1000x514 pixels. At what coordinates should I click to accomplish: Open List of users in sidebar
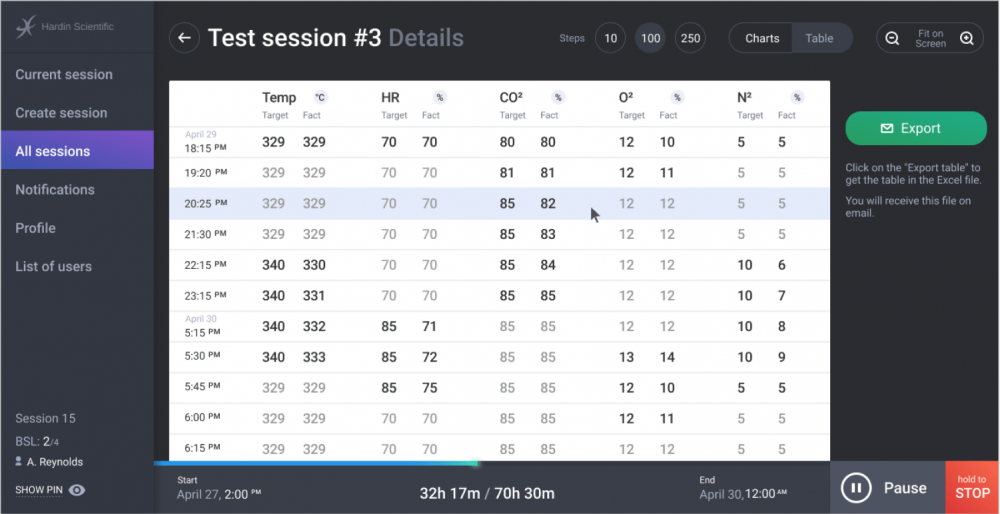(x=54, y=267)
